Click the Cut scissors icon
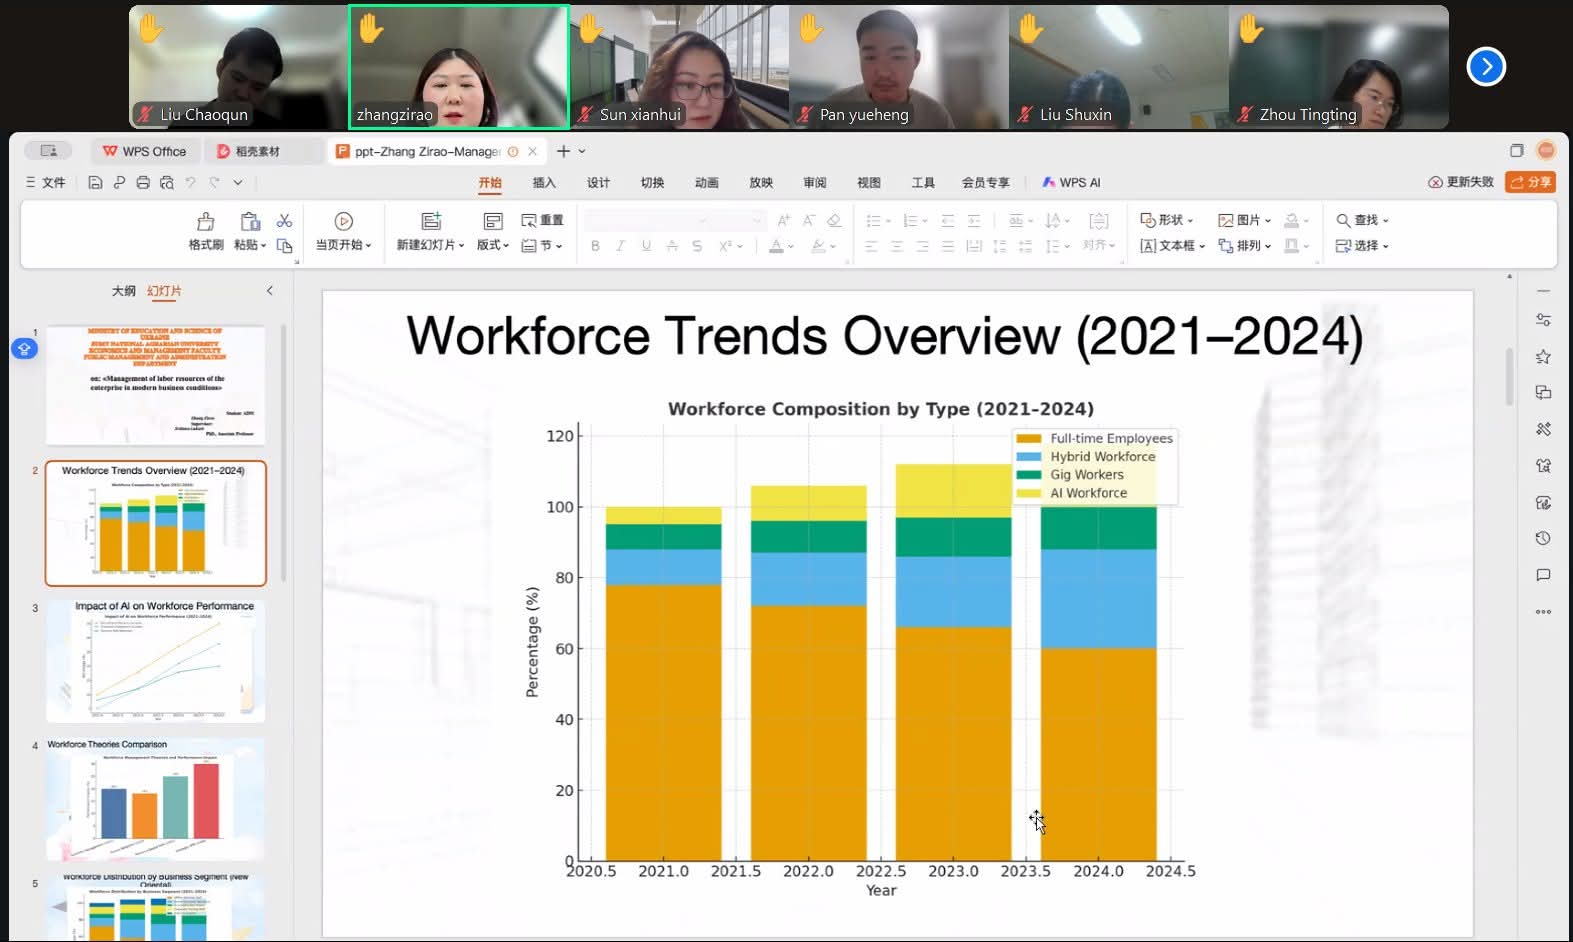This screenshot has height=942, width=1573. (x=285, y=221)
